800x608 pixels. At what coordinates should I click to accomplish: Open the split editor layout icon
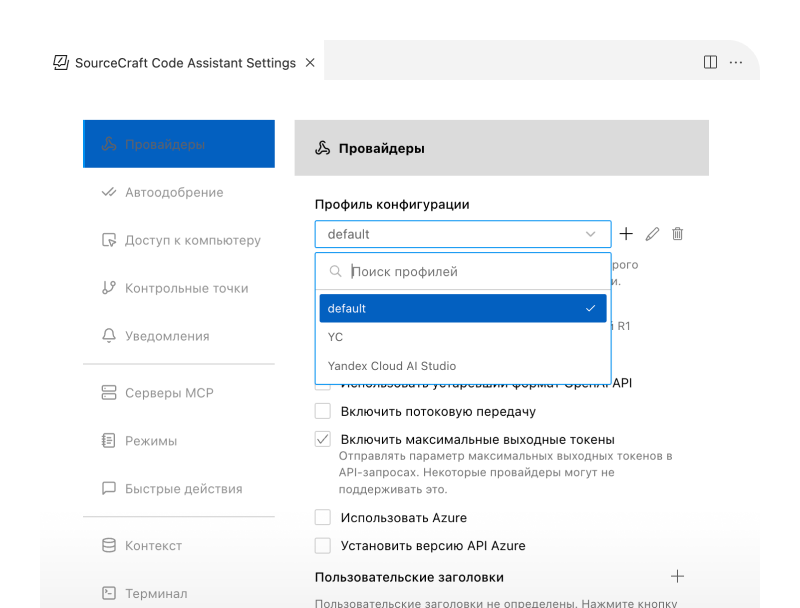(x=710, y=62)
